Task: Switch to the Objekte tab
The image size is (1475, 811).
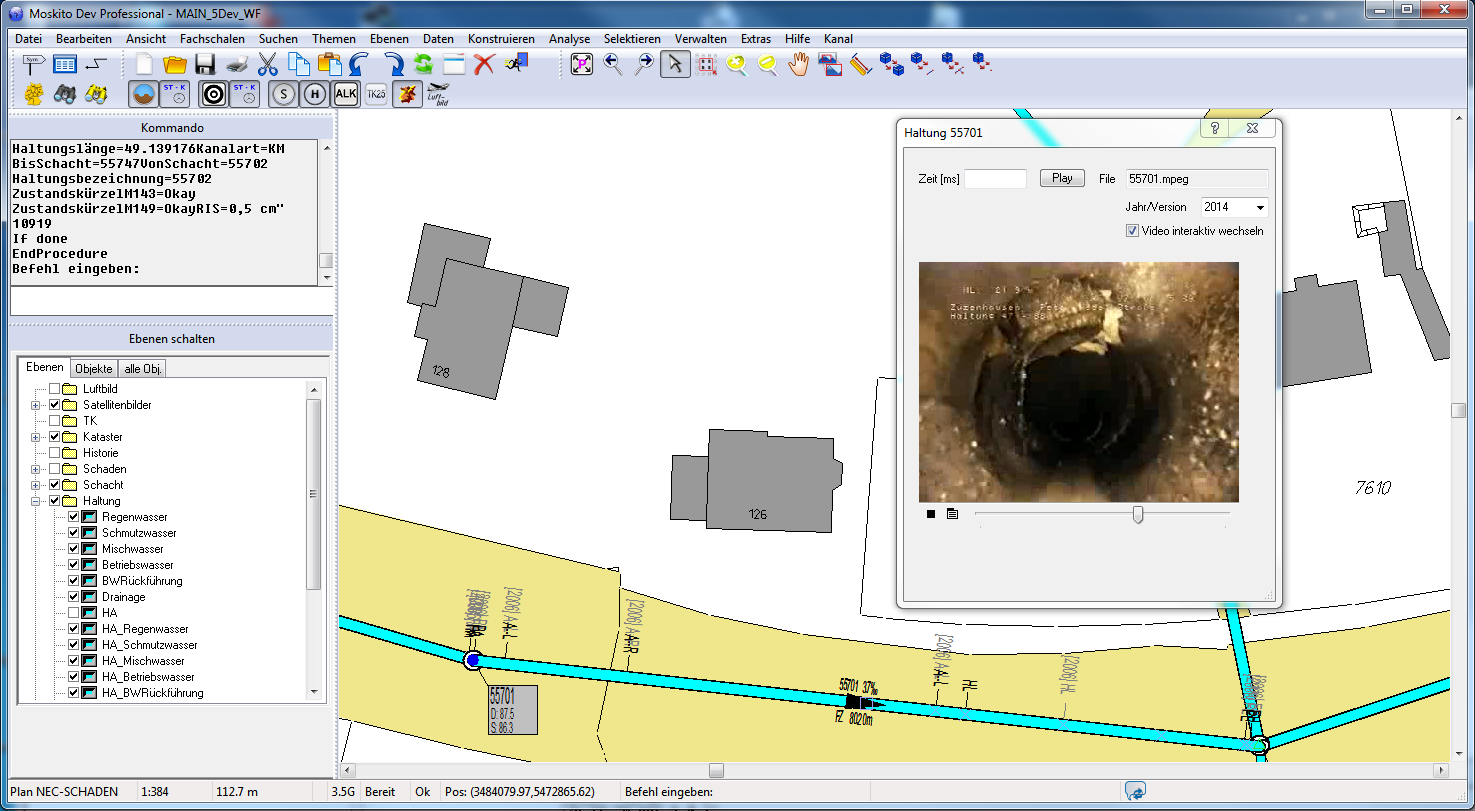Action: (94, 369)
